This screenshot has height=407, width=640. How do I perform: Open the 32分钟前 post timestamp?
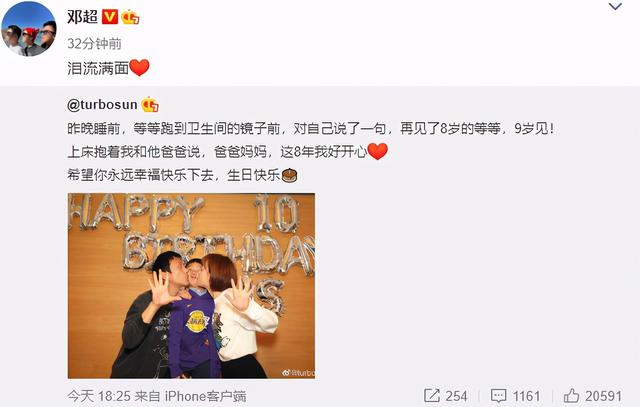tap(94, 43)
